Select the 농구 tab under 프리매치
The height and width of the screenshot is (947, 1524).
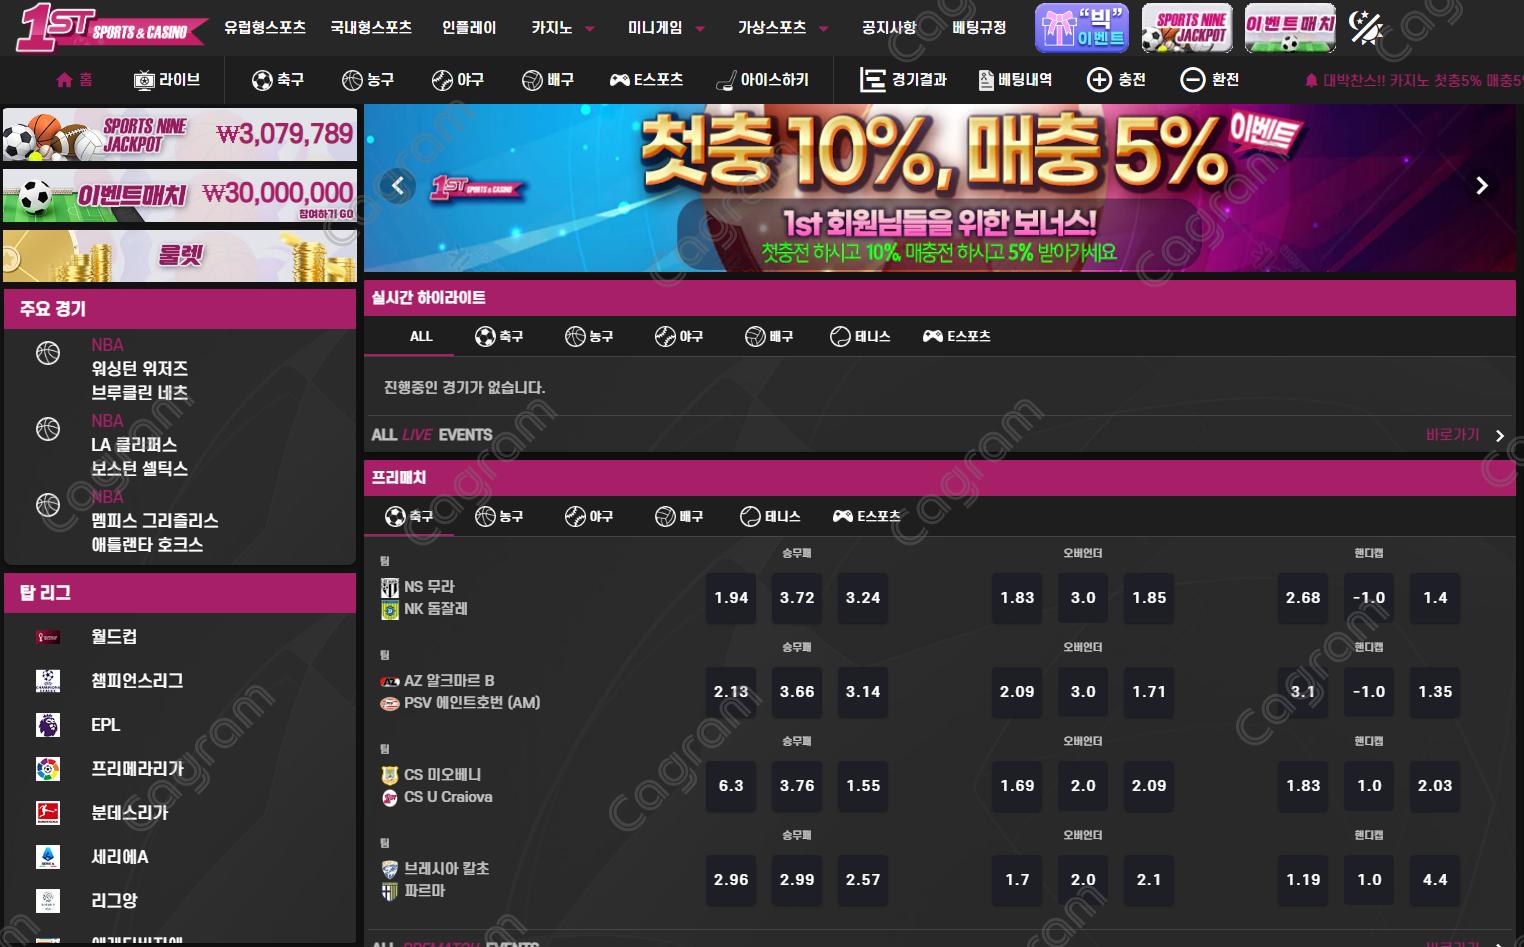point(499,516)
